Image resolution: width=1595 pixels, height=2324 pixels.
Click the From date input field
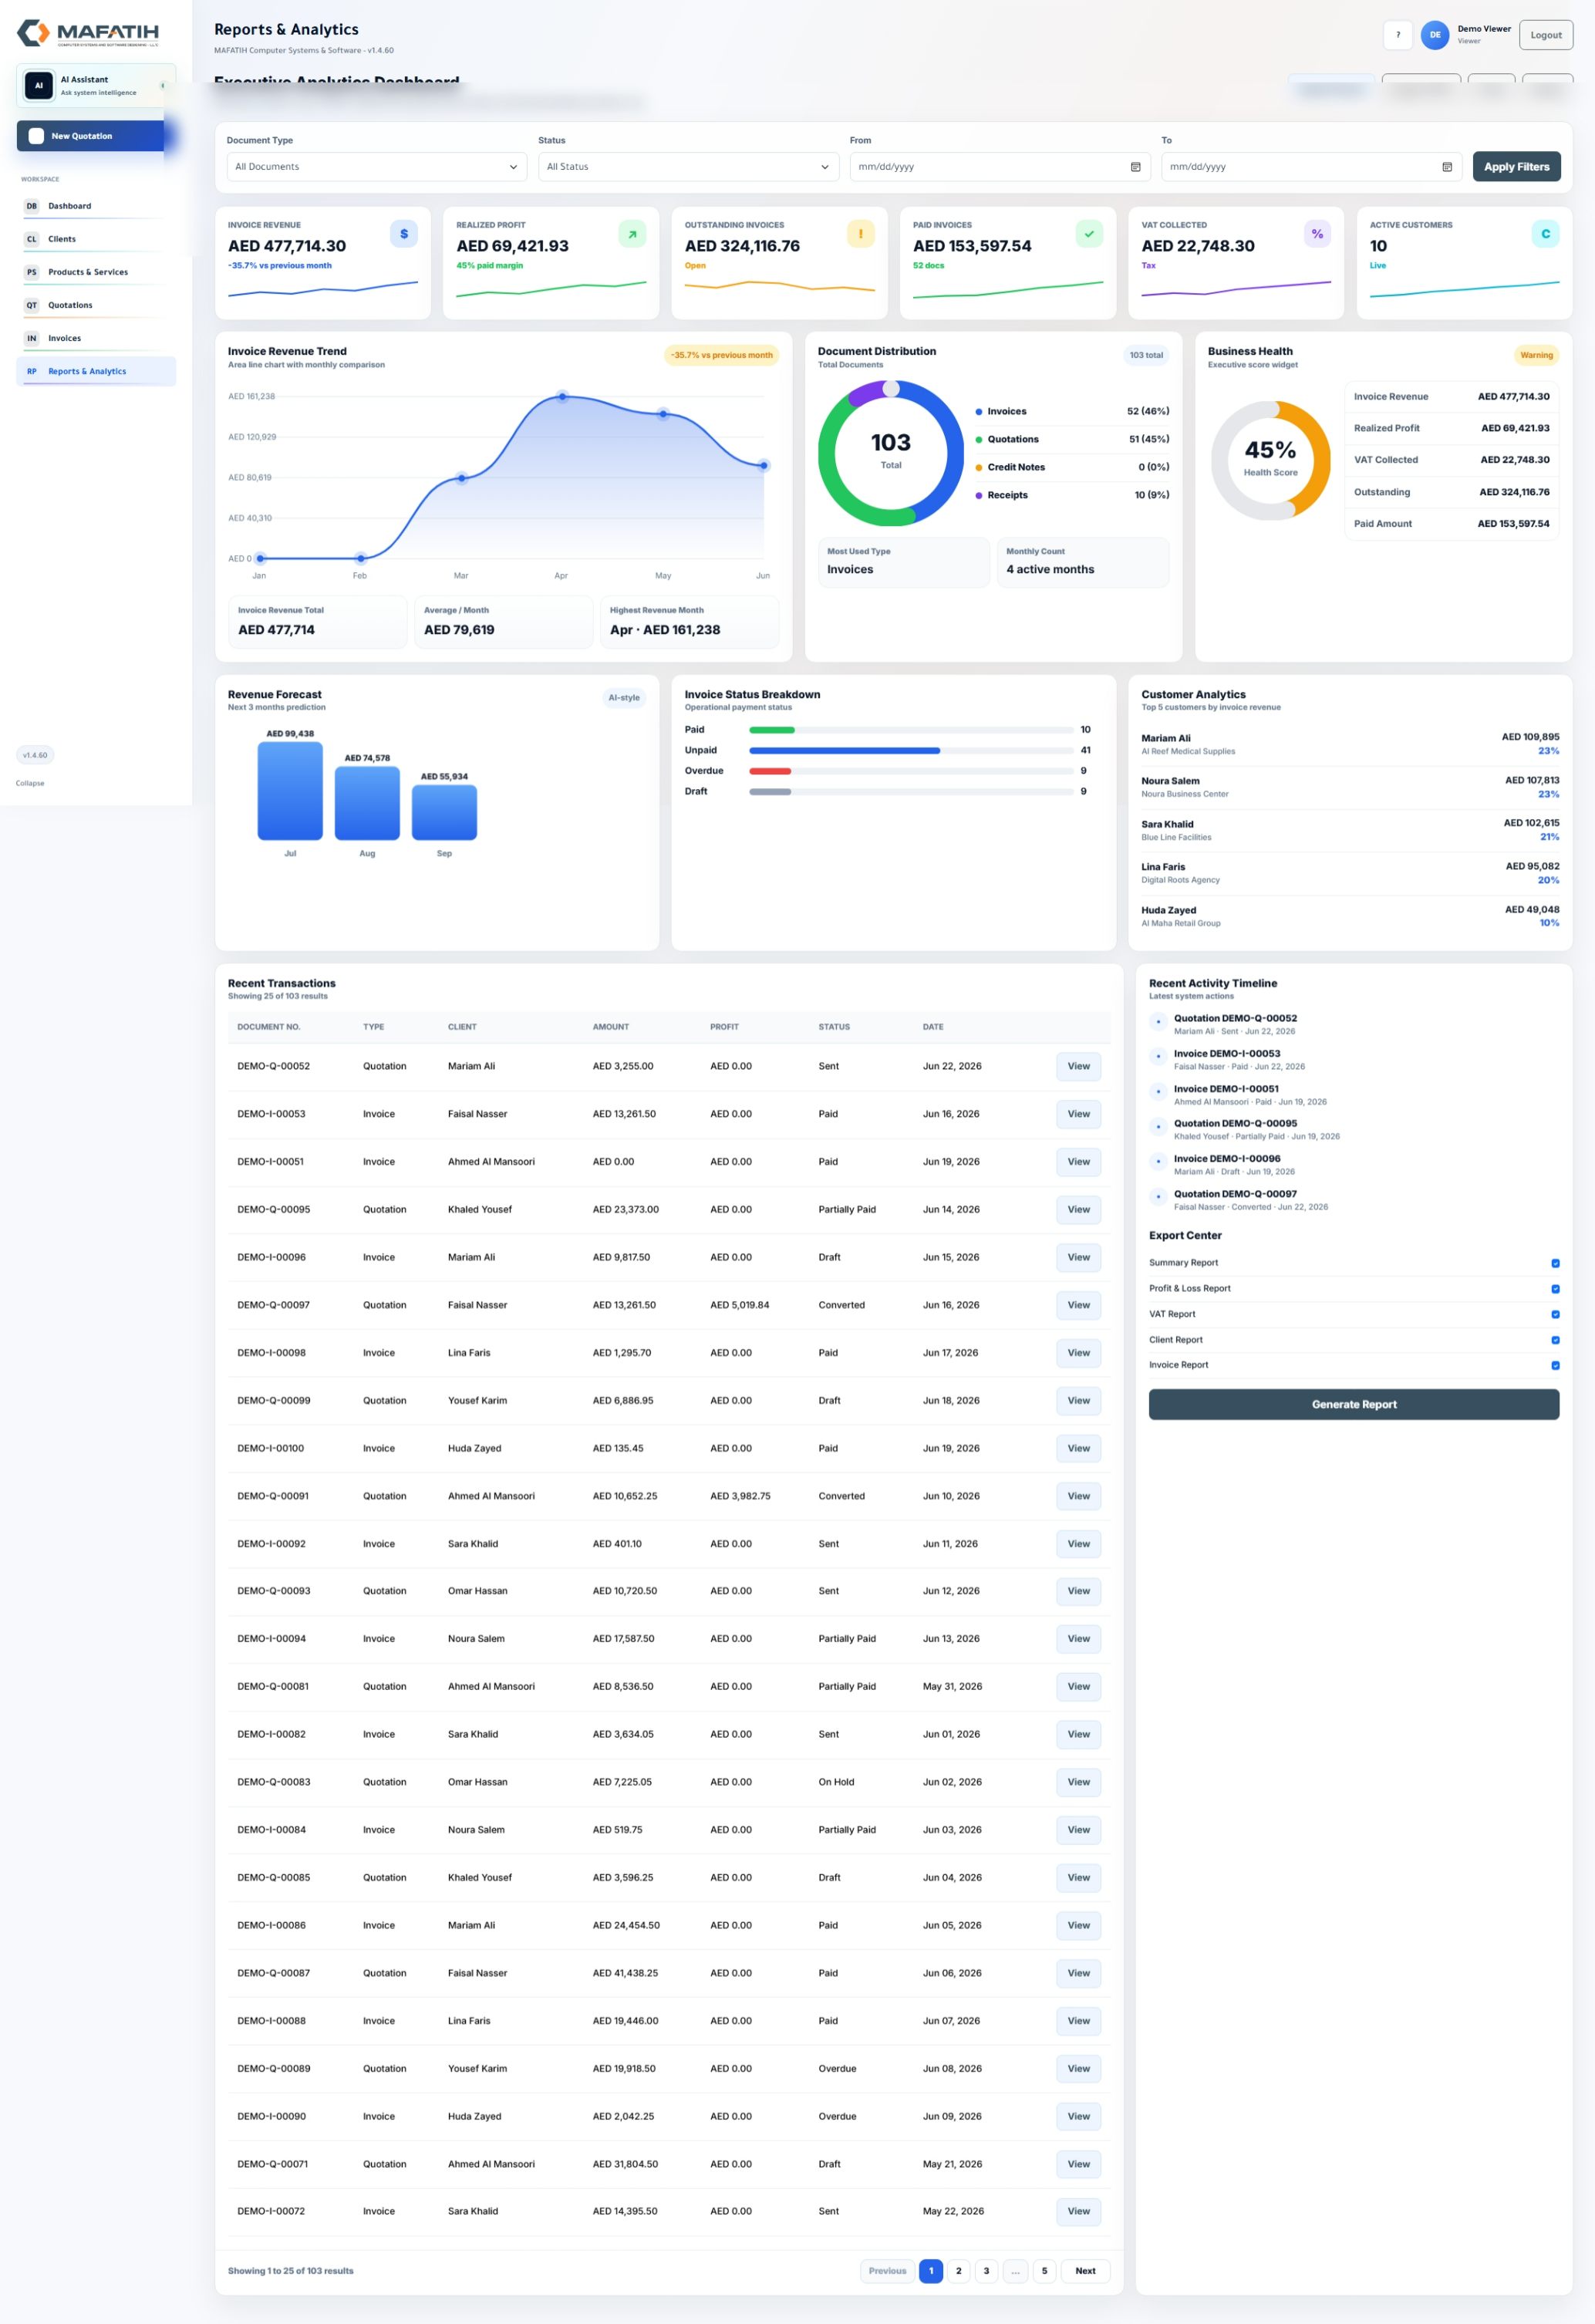pos(1000,167)
